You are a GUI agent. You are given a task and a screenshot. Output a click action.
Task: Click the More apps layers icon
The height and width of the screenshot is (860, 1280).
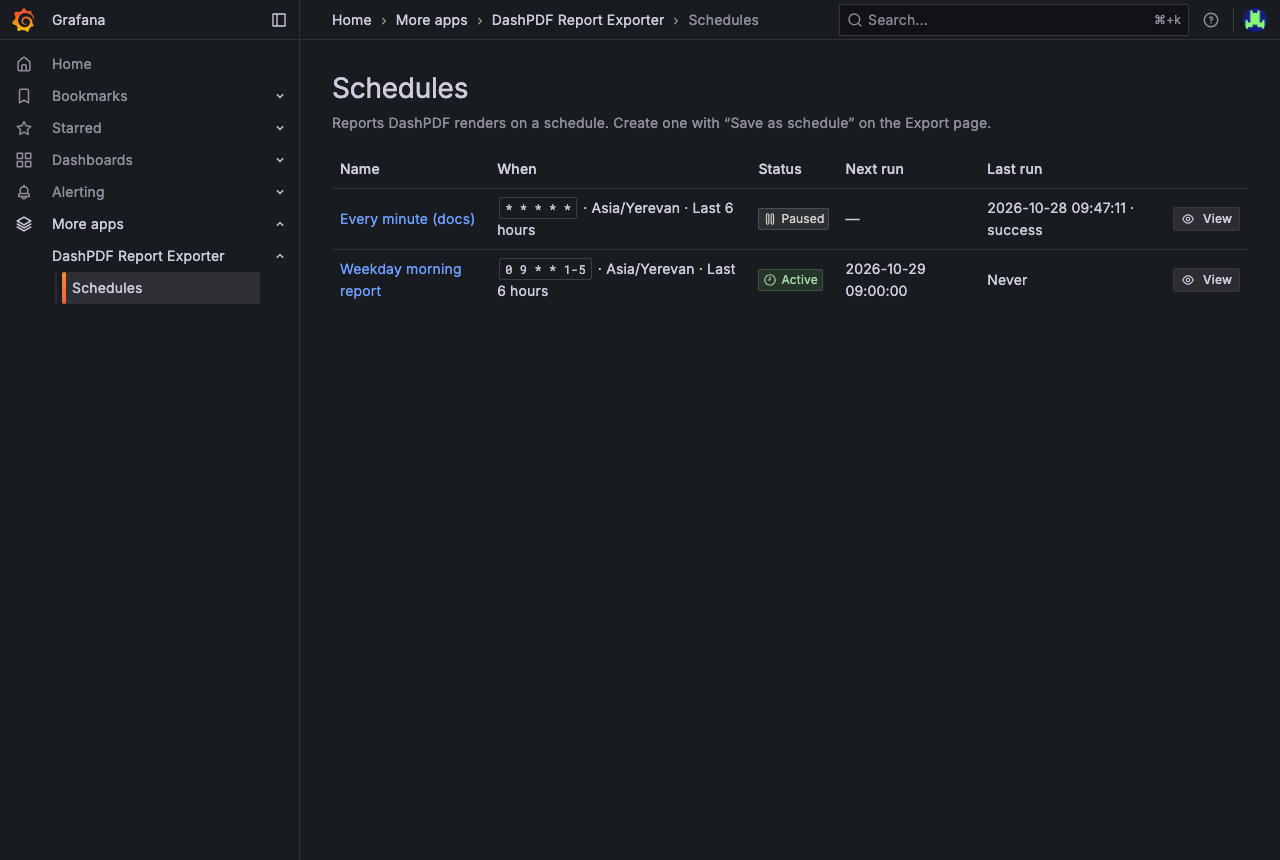[x=24, y=224]
